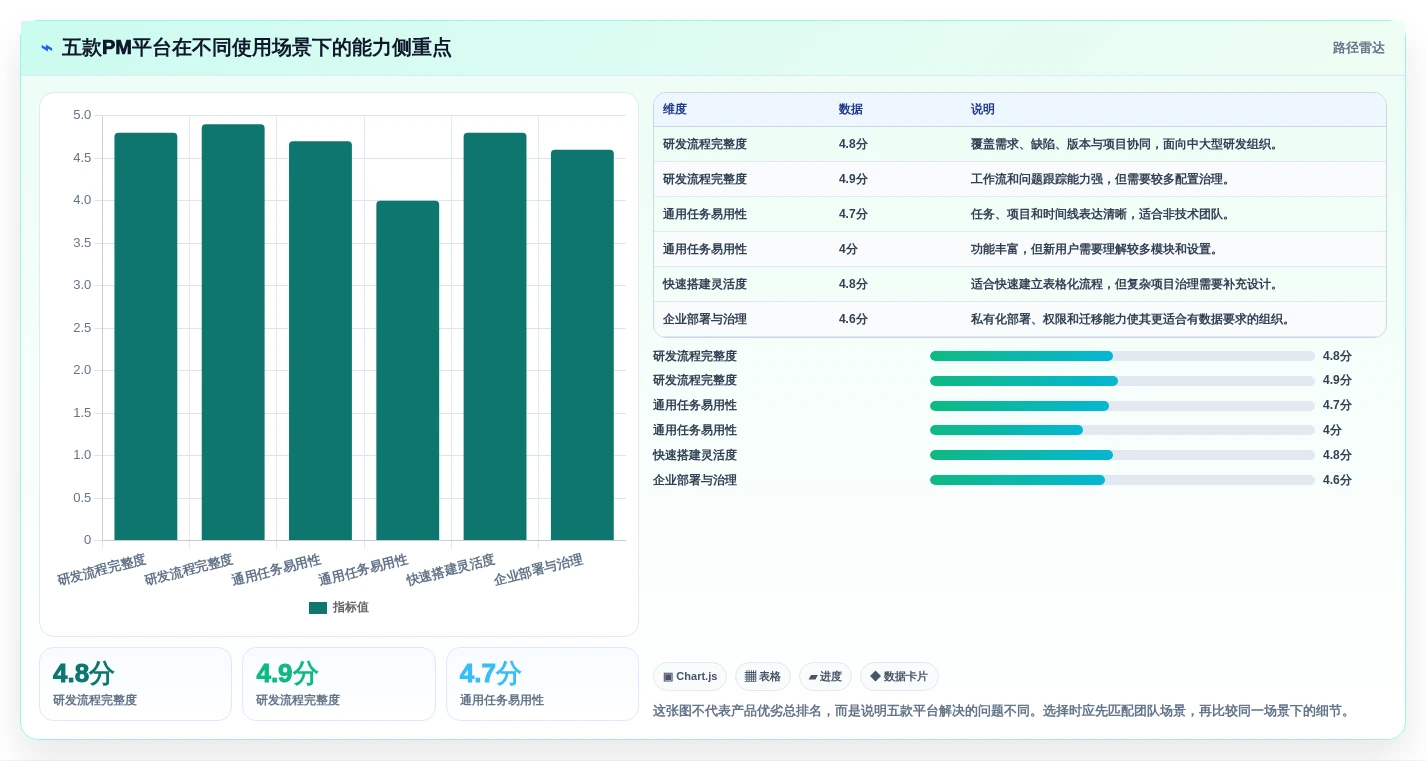Click the 4.6分 value beside the progress bar
This screenshot has height=761, width=1426.
coord(1337,480)
